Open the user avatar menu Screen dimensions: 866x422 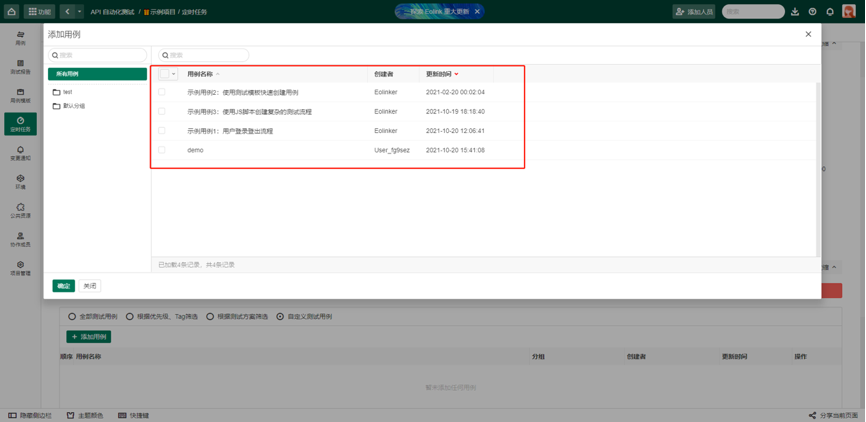848,11
